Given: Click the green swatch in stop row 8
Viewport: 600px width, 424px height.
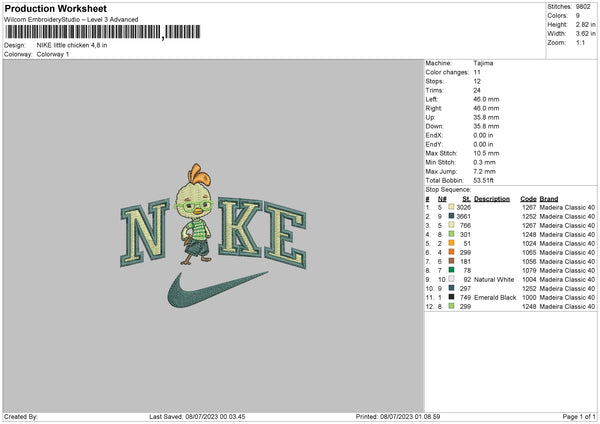Looking at the screenshot, I should pyautogui.click(x=451, y=270).
